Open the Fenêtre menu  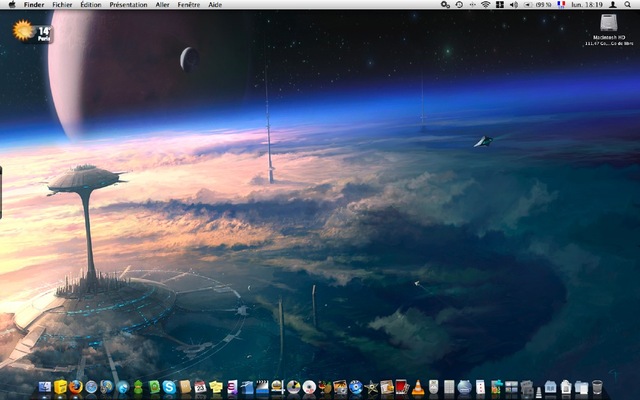189,5
